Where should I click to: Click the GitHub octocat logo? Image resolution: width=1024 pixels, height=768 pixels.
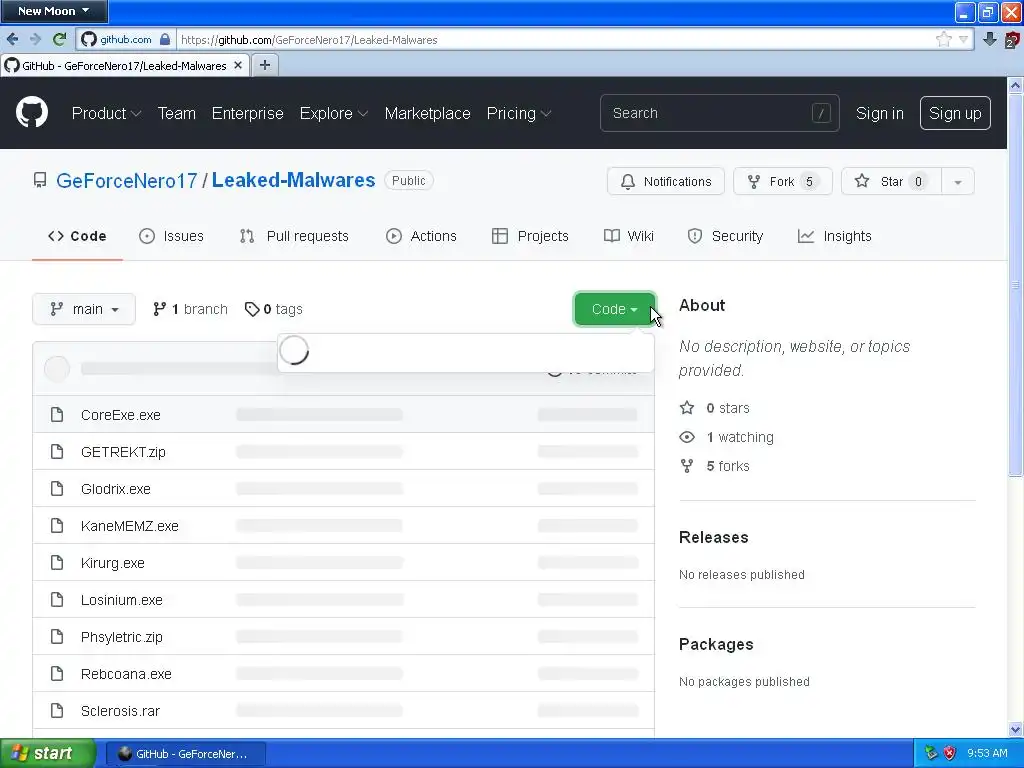click(32, 112)
